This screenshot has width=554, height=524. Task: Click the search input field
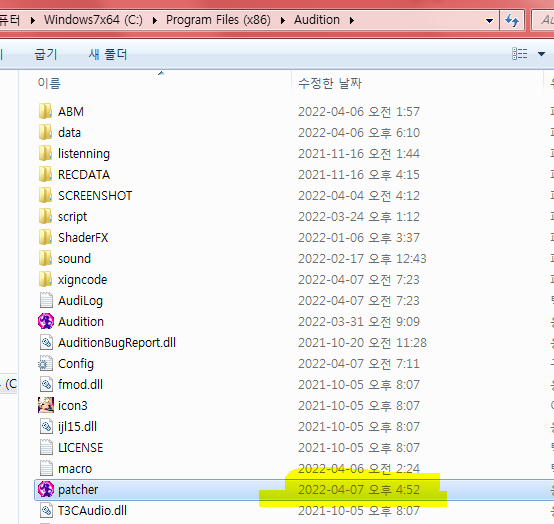tap(543, 20)
